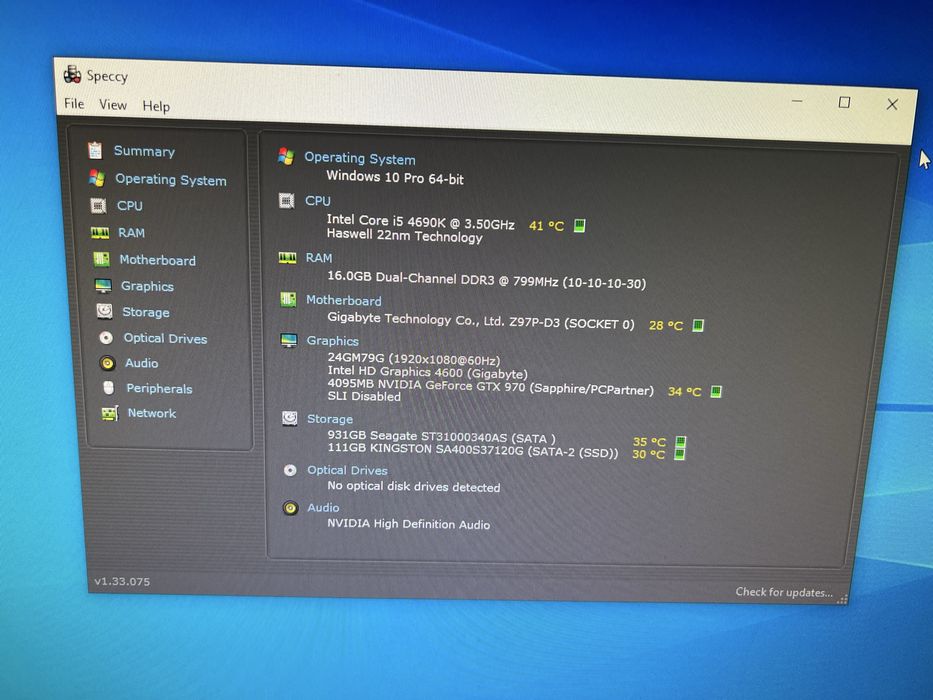933x700 pixels.
Task: Open the File menu
Action: (x=74, y=104)
